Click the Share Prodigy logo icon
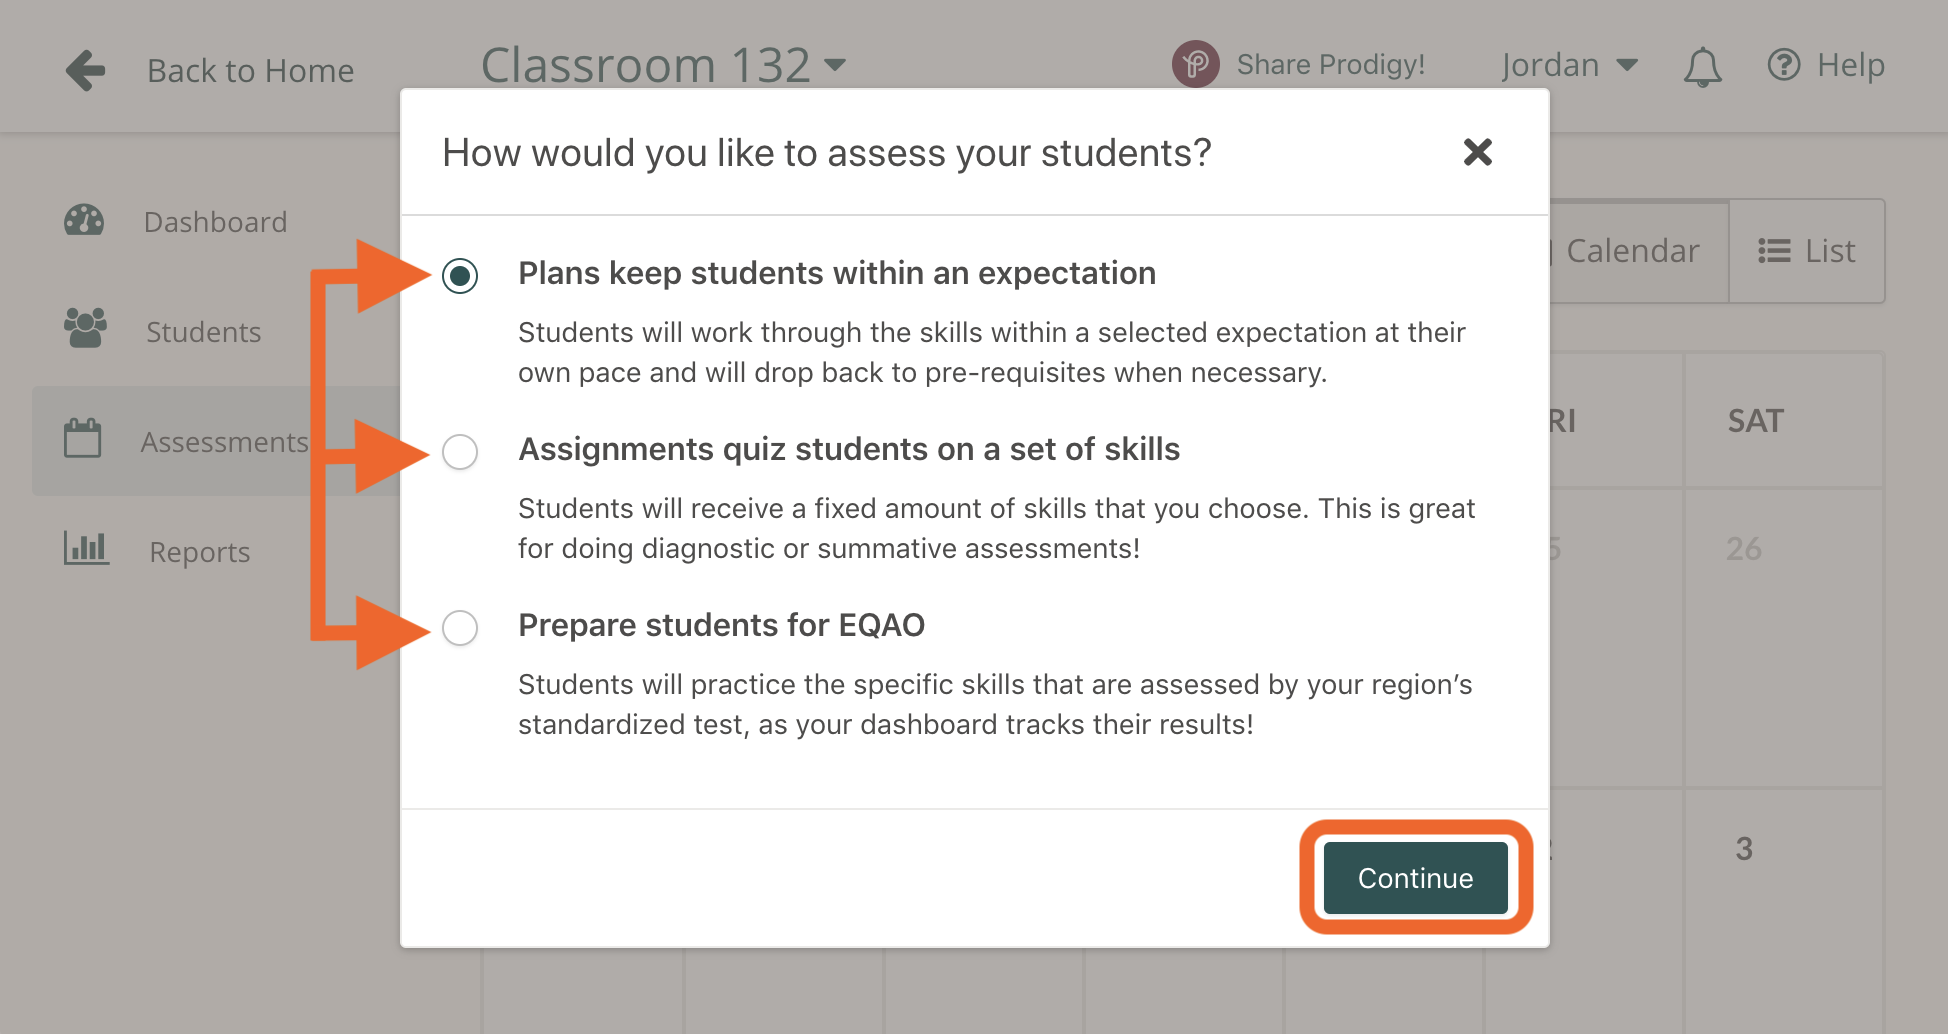This screenshot has width=1948, height=1034. (x=1195, y=65)
